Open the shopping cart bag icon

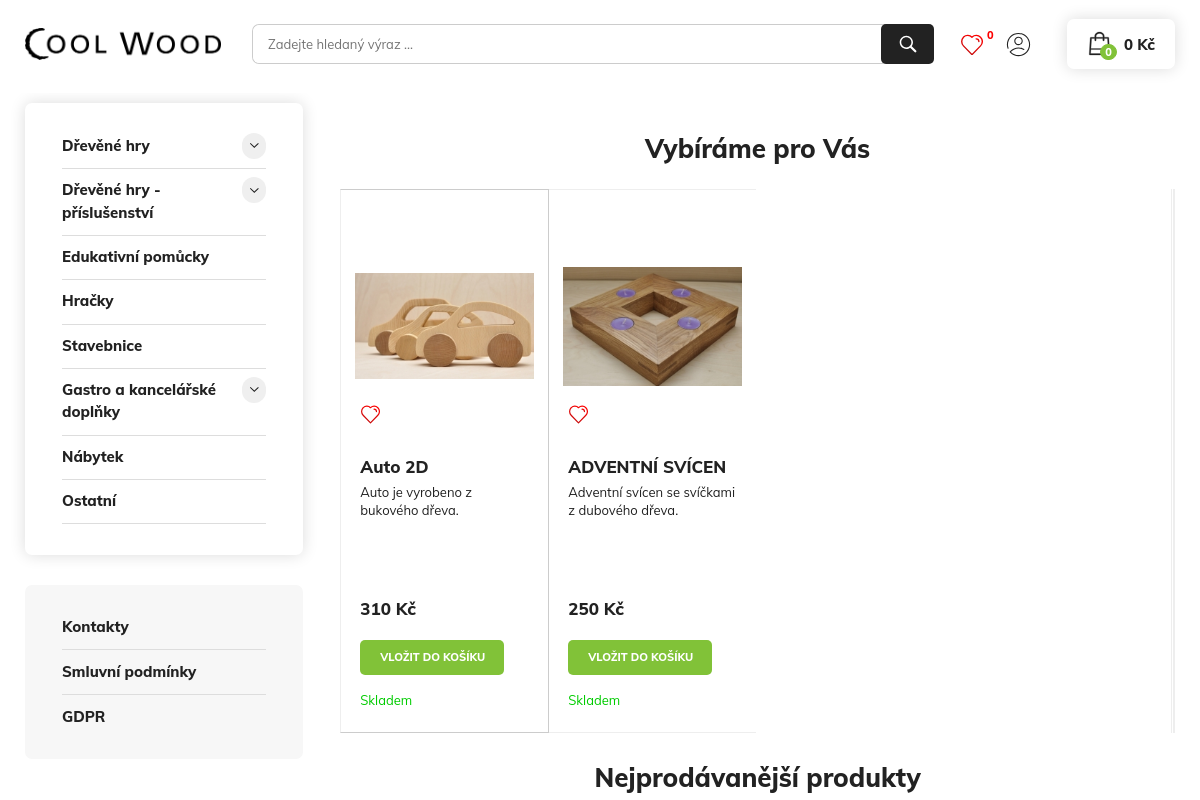click(x=1099, y=44)
